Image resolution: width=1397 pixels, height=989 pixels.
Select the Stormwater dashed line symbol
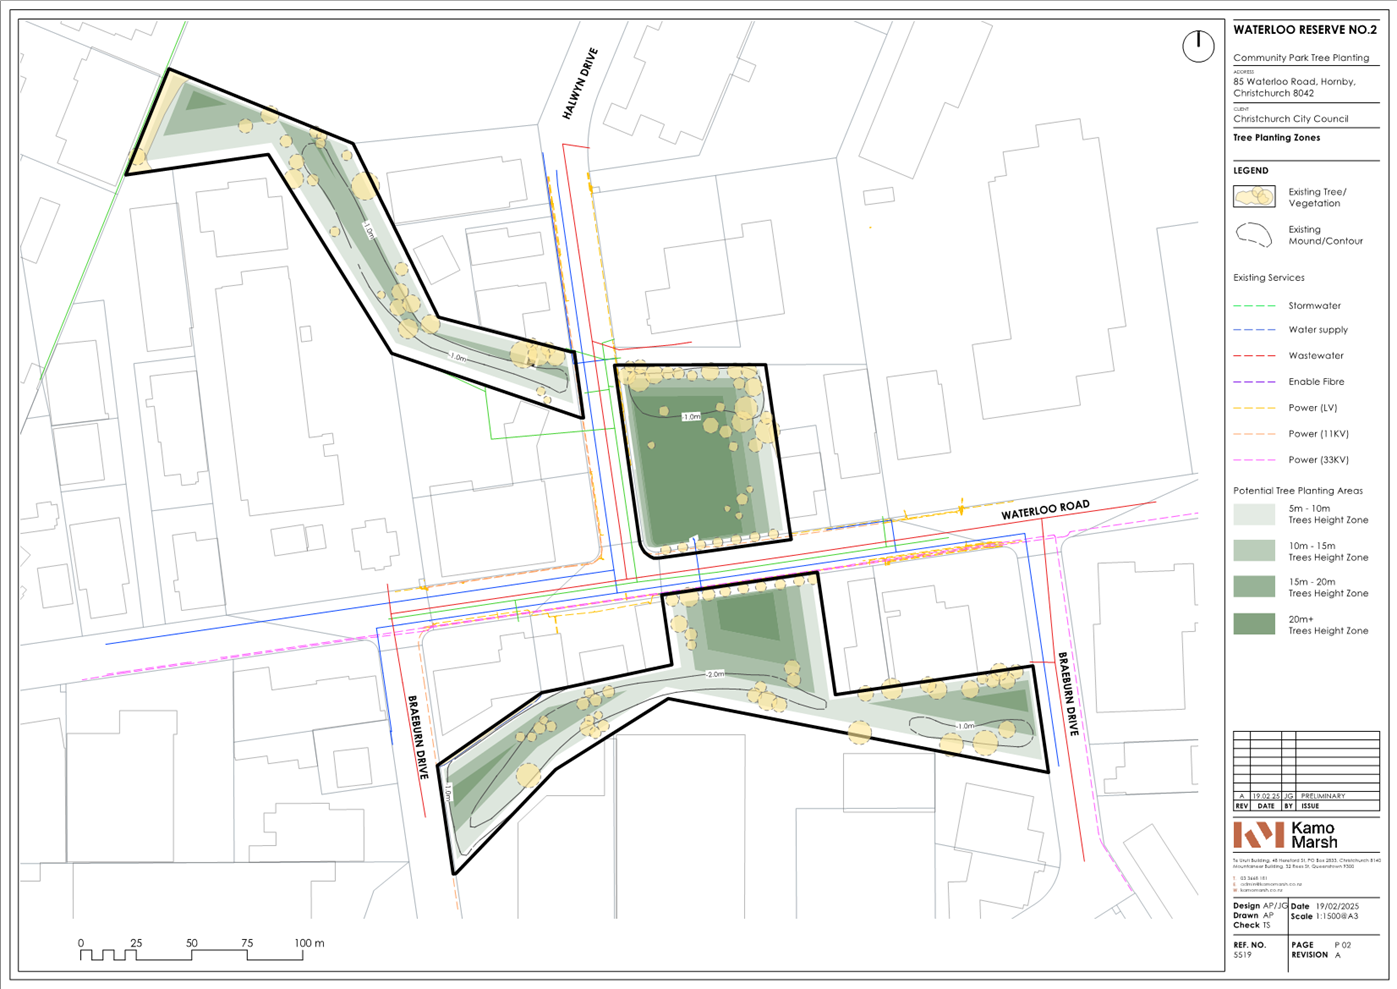pyautogui.click(x=1253, y=305)
